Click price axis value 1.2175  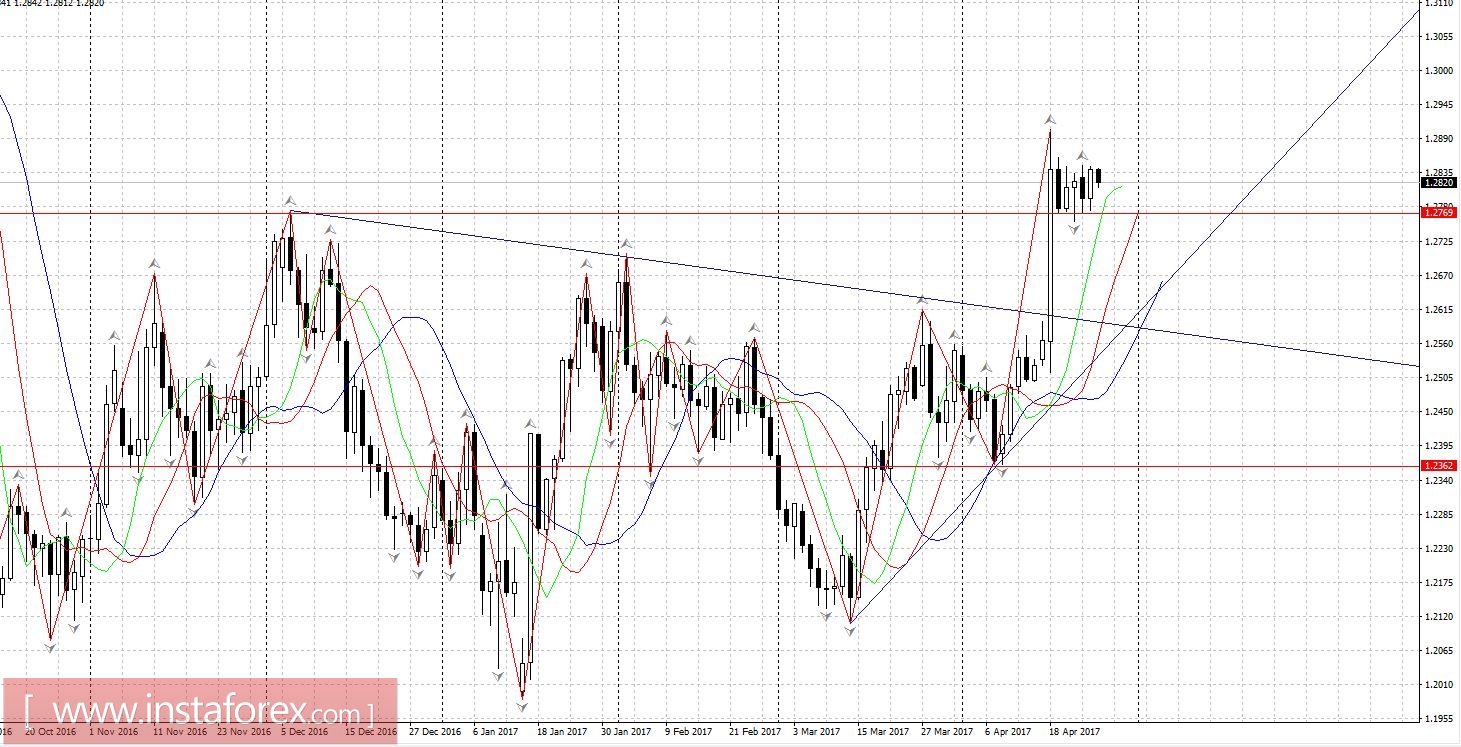click(x=1439, y=583)
